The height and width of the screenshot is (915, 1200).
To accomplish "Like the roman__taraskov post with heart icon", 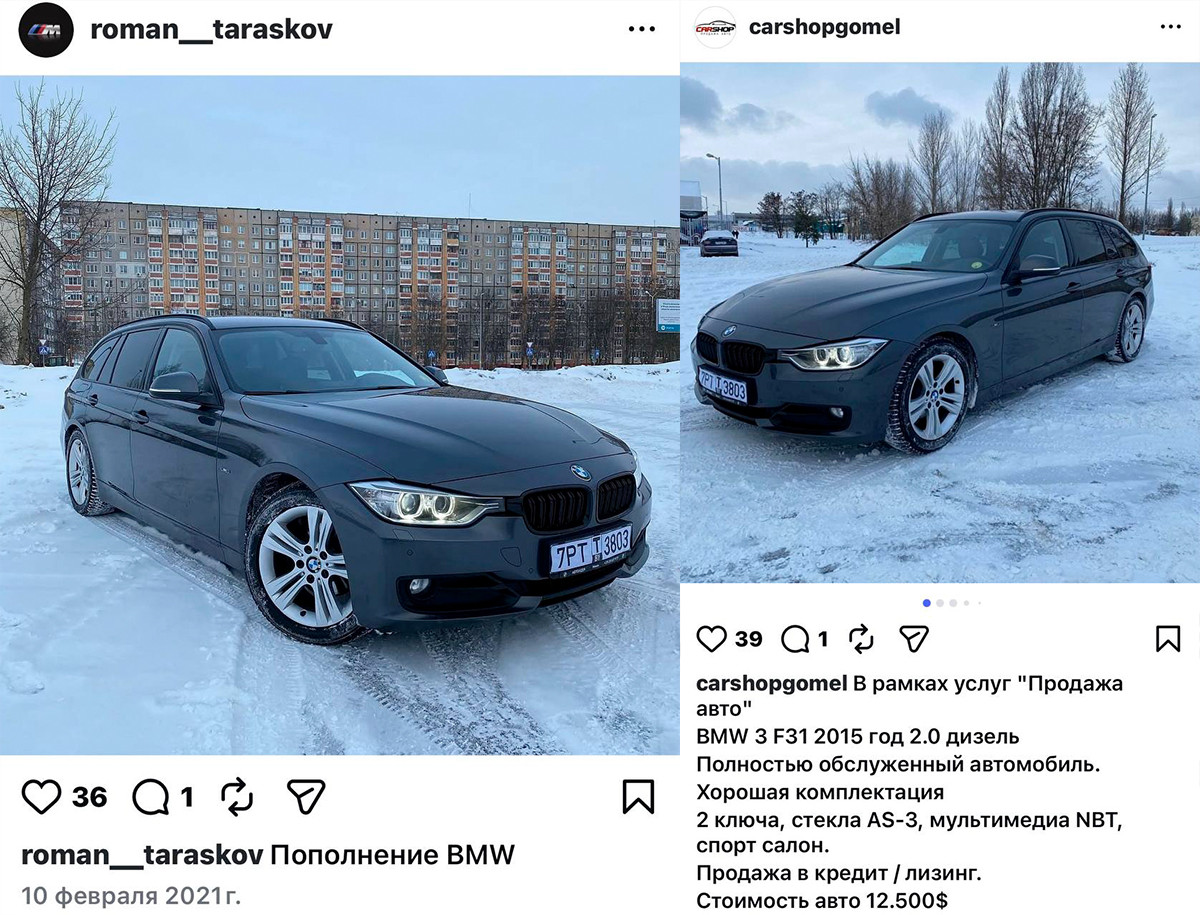I will click(x=42, y=797).
